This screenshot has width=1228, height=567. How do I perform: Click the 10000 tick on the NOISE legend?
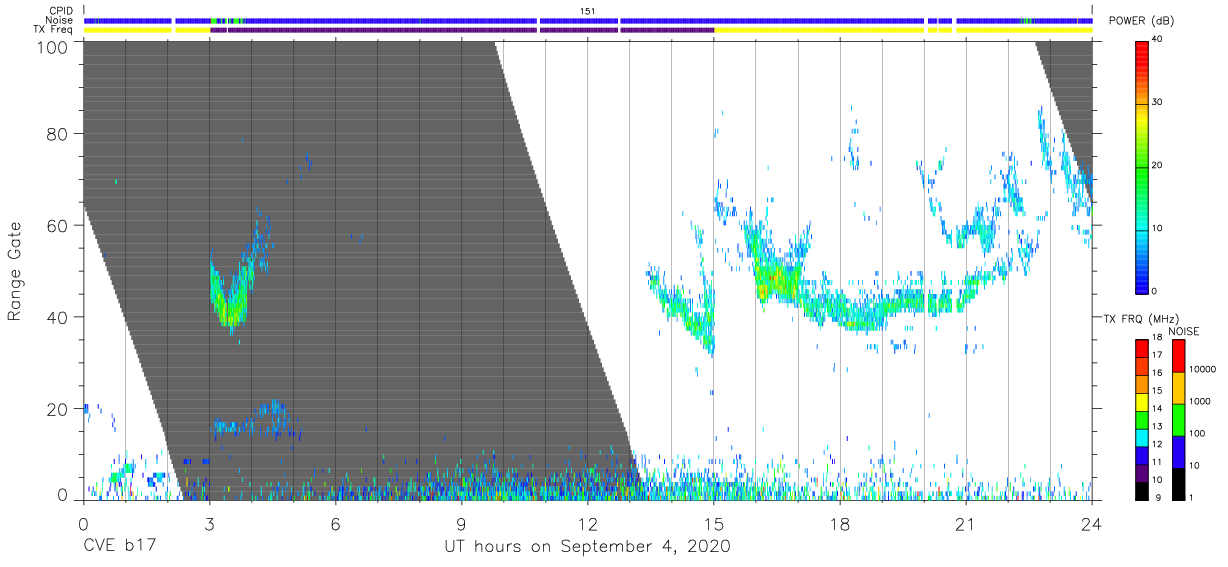pyautogui.click(x=1204, y=370)
